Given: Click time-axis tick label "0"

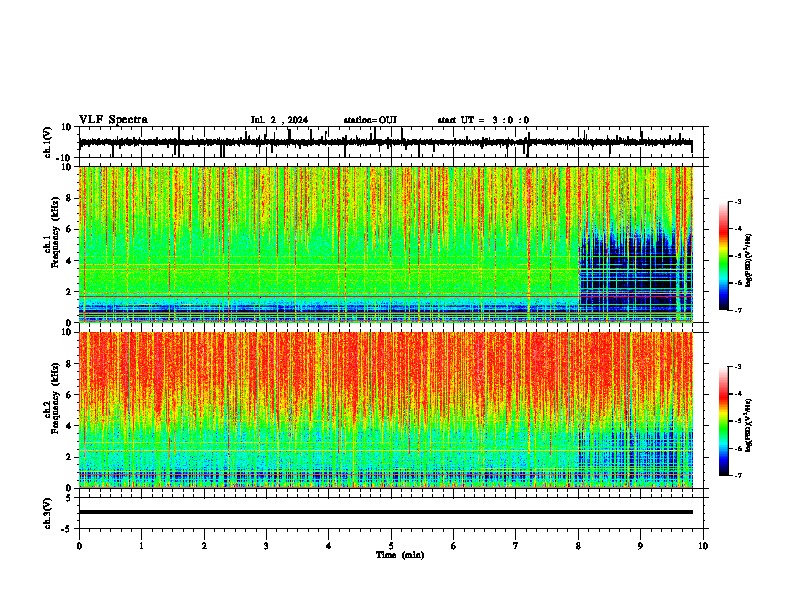Looking at the screenshot, I should (79, 546).
